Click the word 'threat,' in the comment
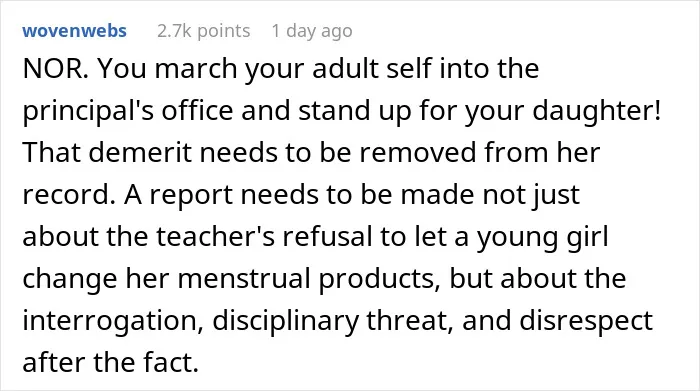 point(410,321)
